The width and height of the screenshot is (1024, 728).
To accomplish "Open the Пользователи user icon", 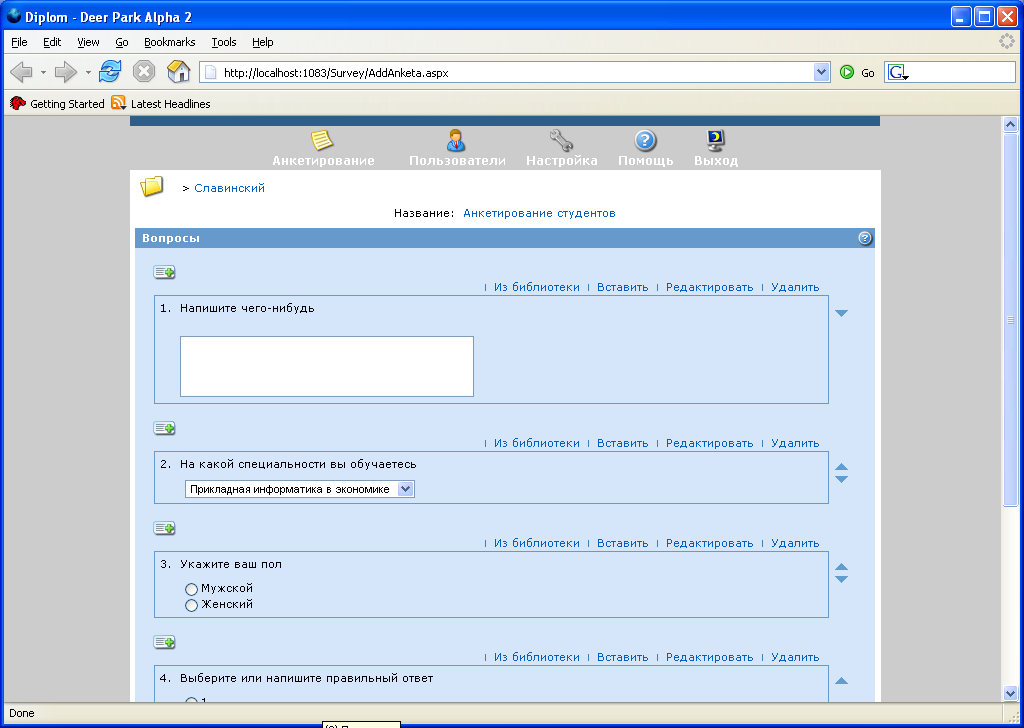I will pyautogui.click(x=456, y=140).
